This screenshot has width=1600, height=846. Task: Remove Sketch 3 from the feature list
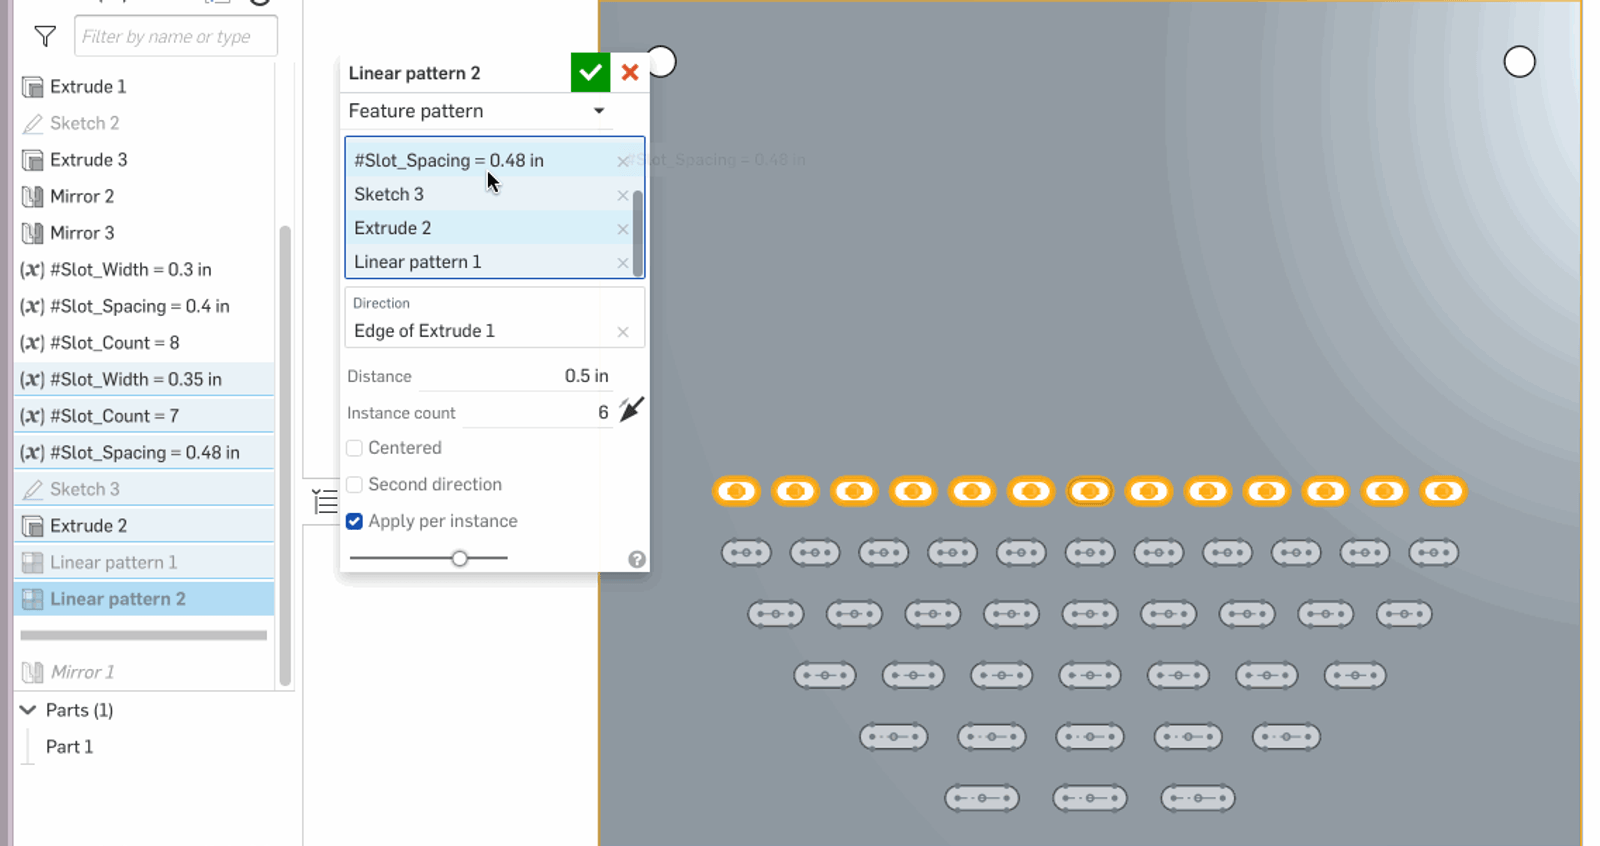point(623,196)
